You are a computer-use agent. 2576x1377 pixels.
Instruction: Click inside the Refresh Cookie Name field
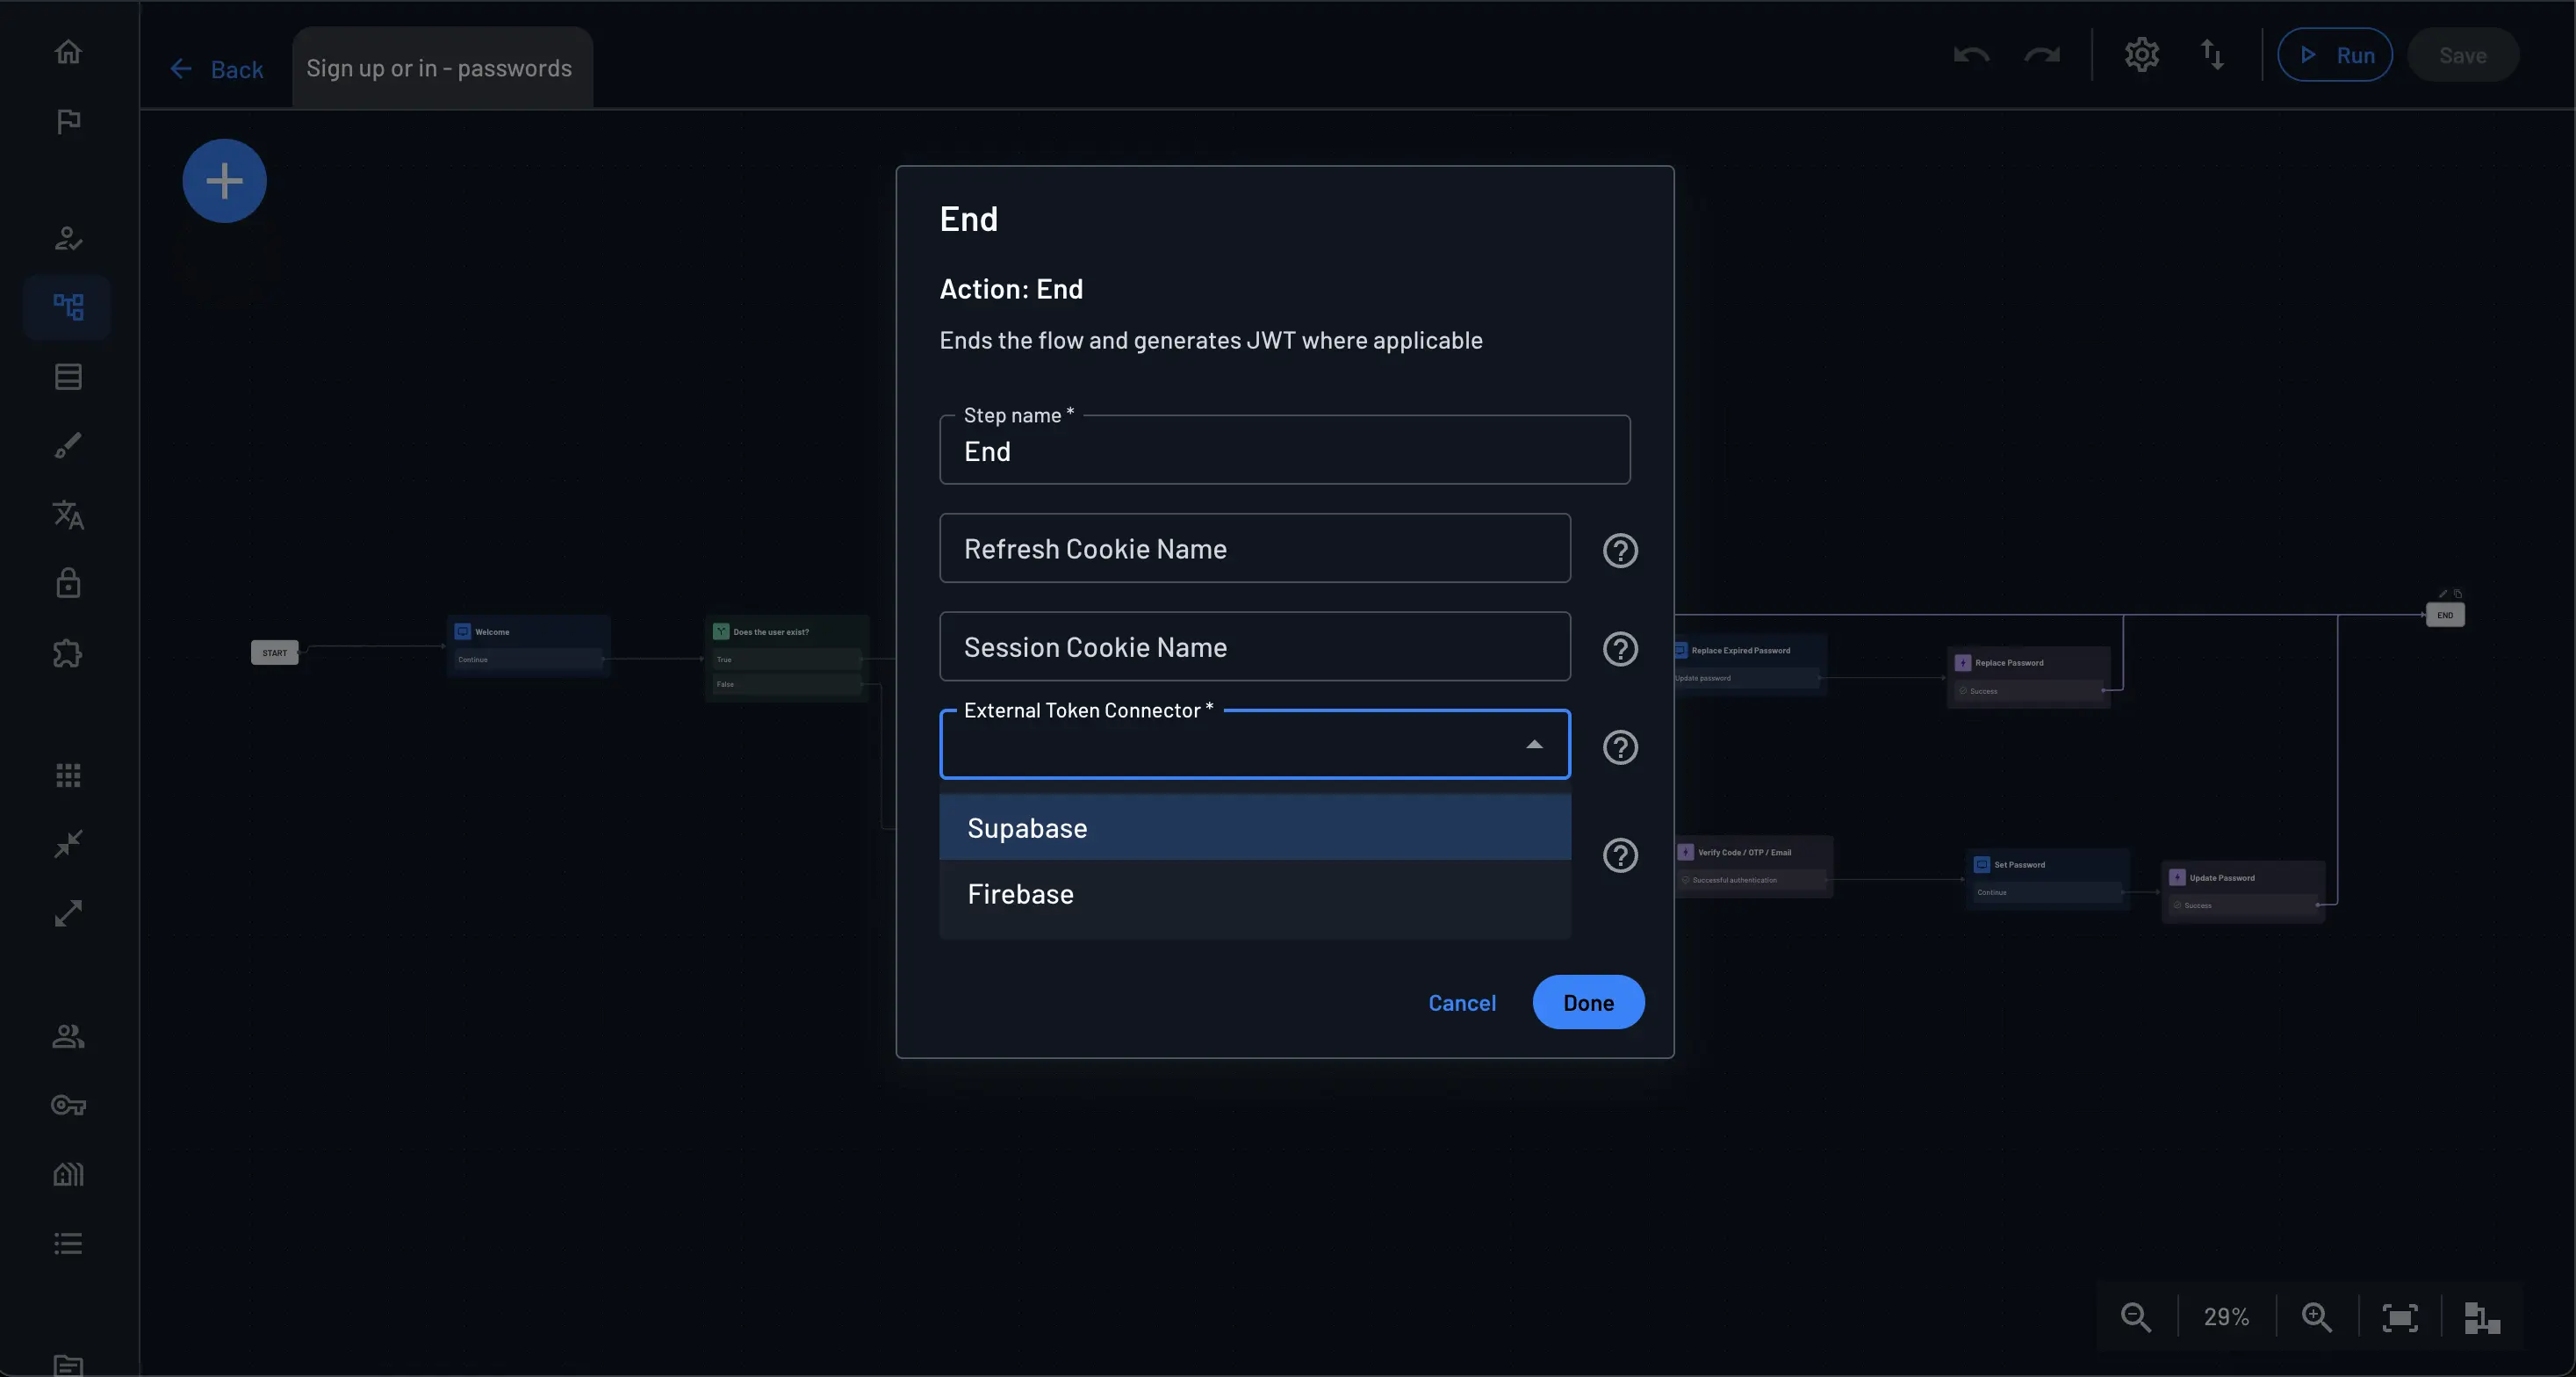(1255, 548)
